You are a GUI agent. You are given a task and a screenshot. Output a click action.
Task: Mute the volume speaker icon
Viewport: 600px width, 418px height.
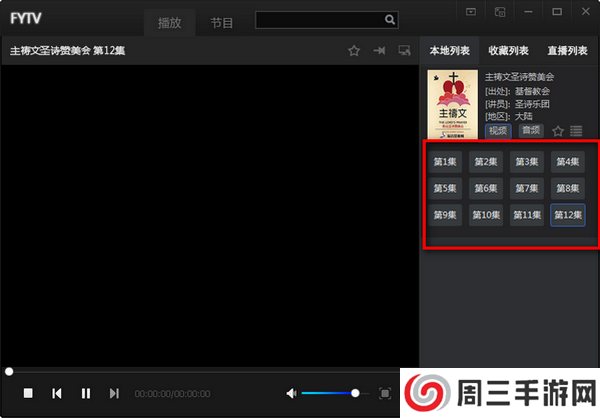[291, 394]
